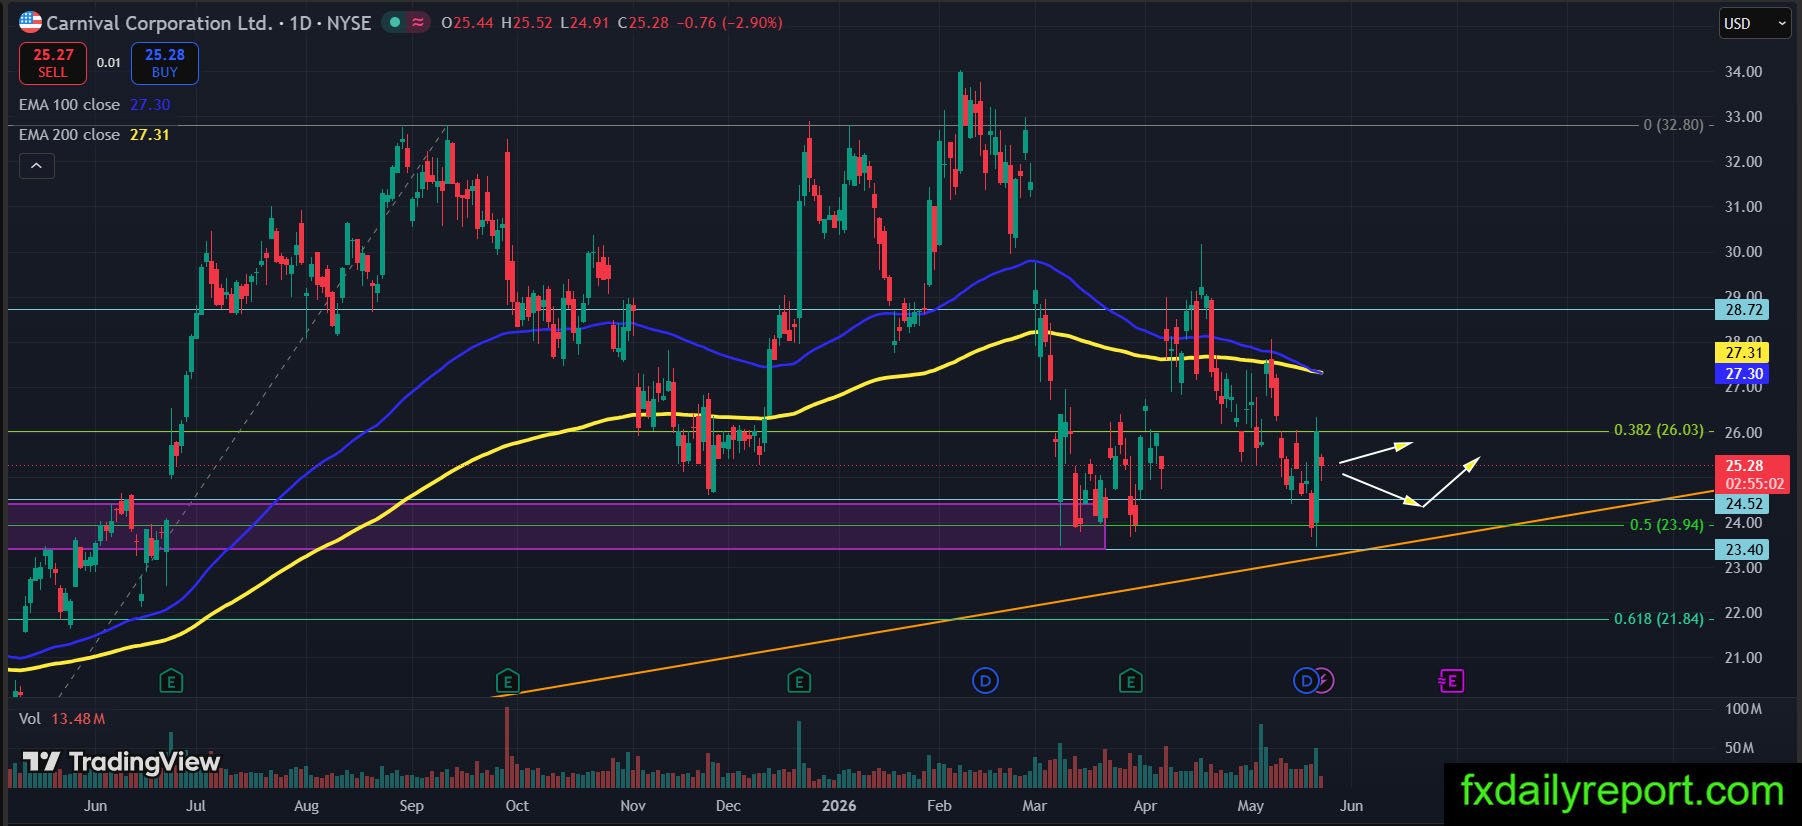Click the 0.01 spread value
The width and height of the screenshot is (1802, 826).
108,63
